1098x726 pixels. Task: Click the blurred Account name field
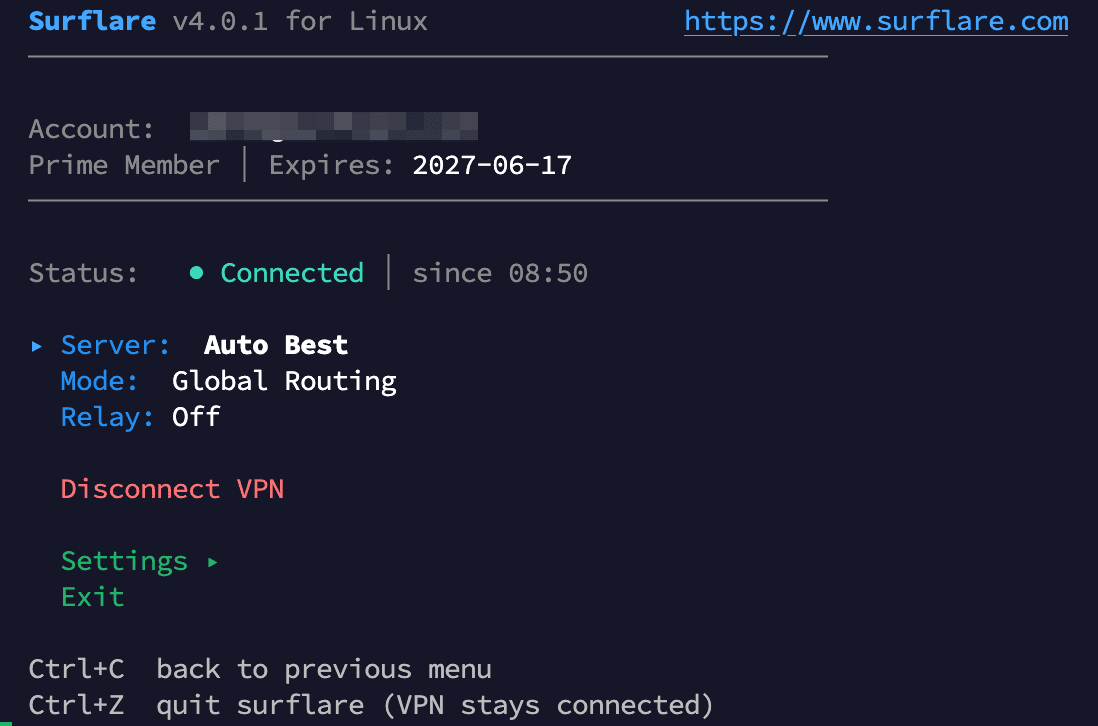click(333, 128)
